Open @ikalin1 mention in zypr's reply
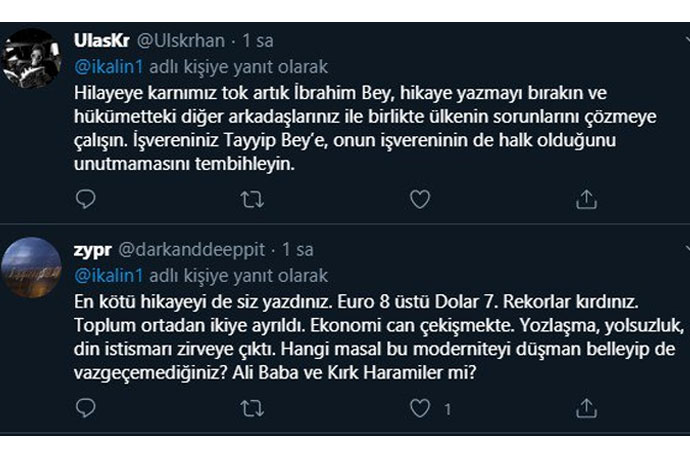Image resolution: width=690 pixels, height=450 pixels. tap(107, 274)
